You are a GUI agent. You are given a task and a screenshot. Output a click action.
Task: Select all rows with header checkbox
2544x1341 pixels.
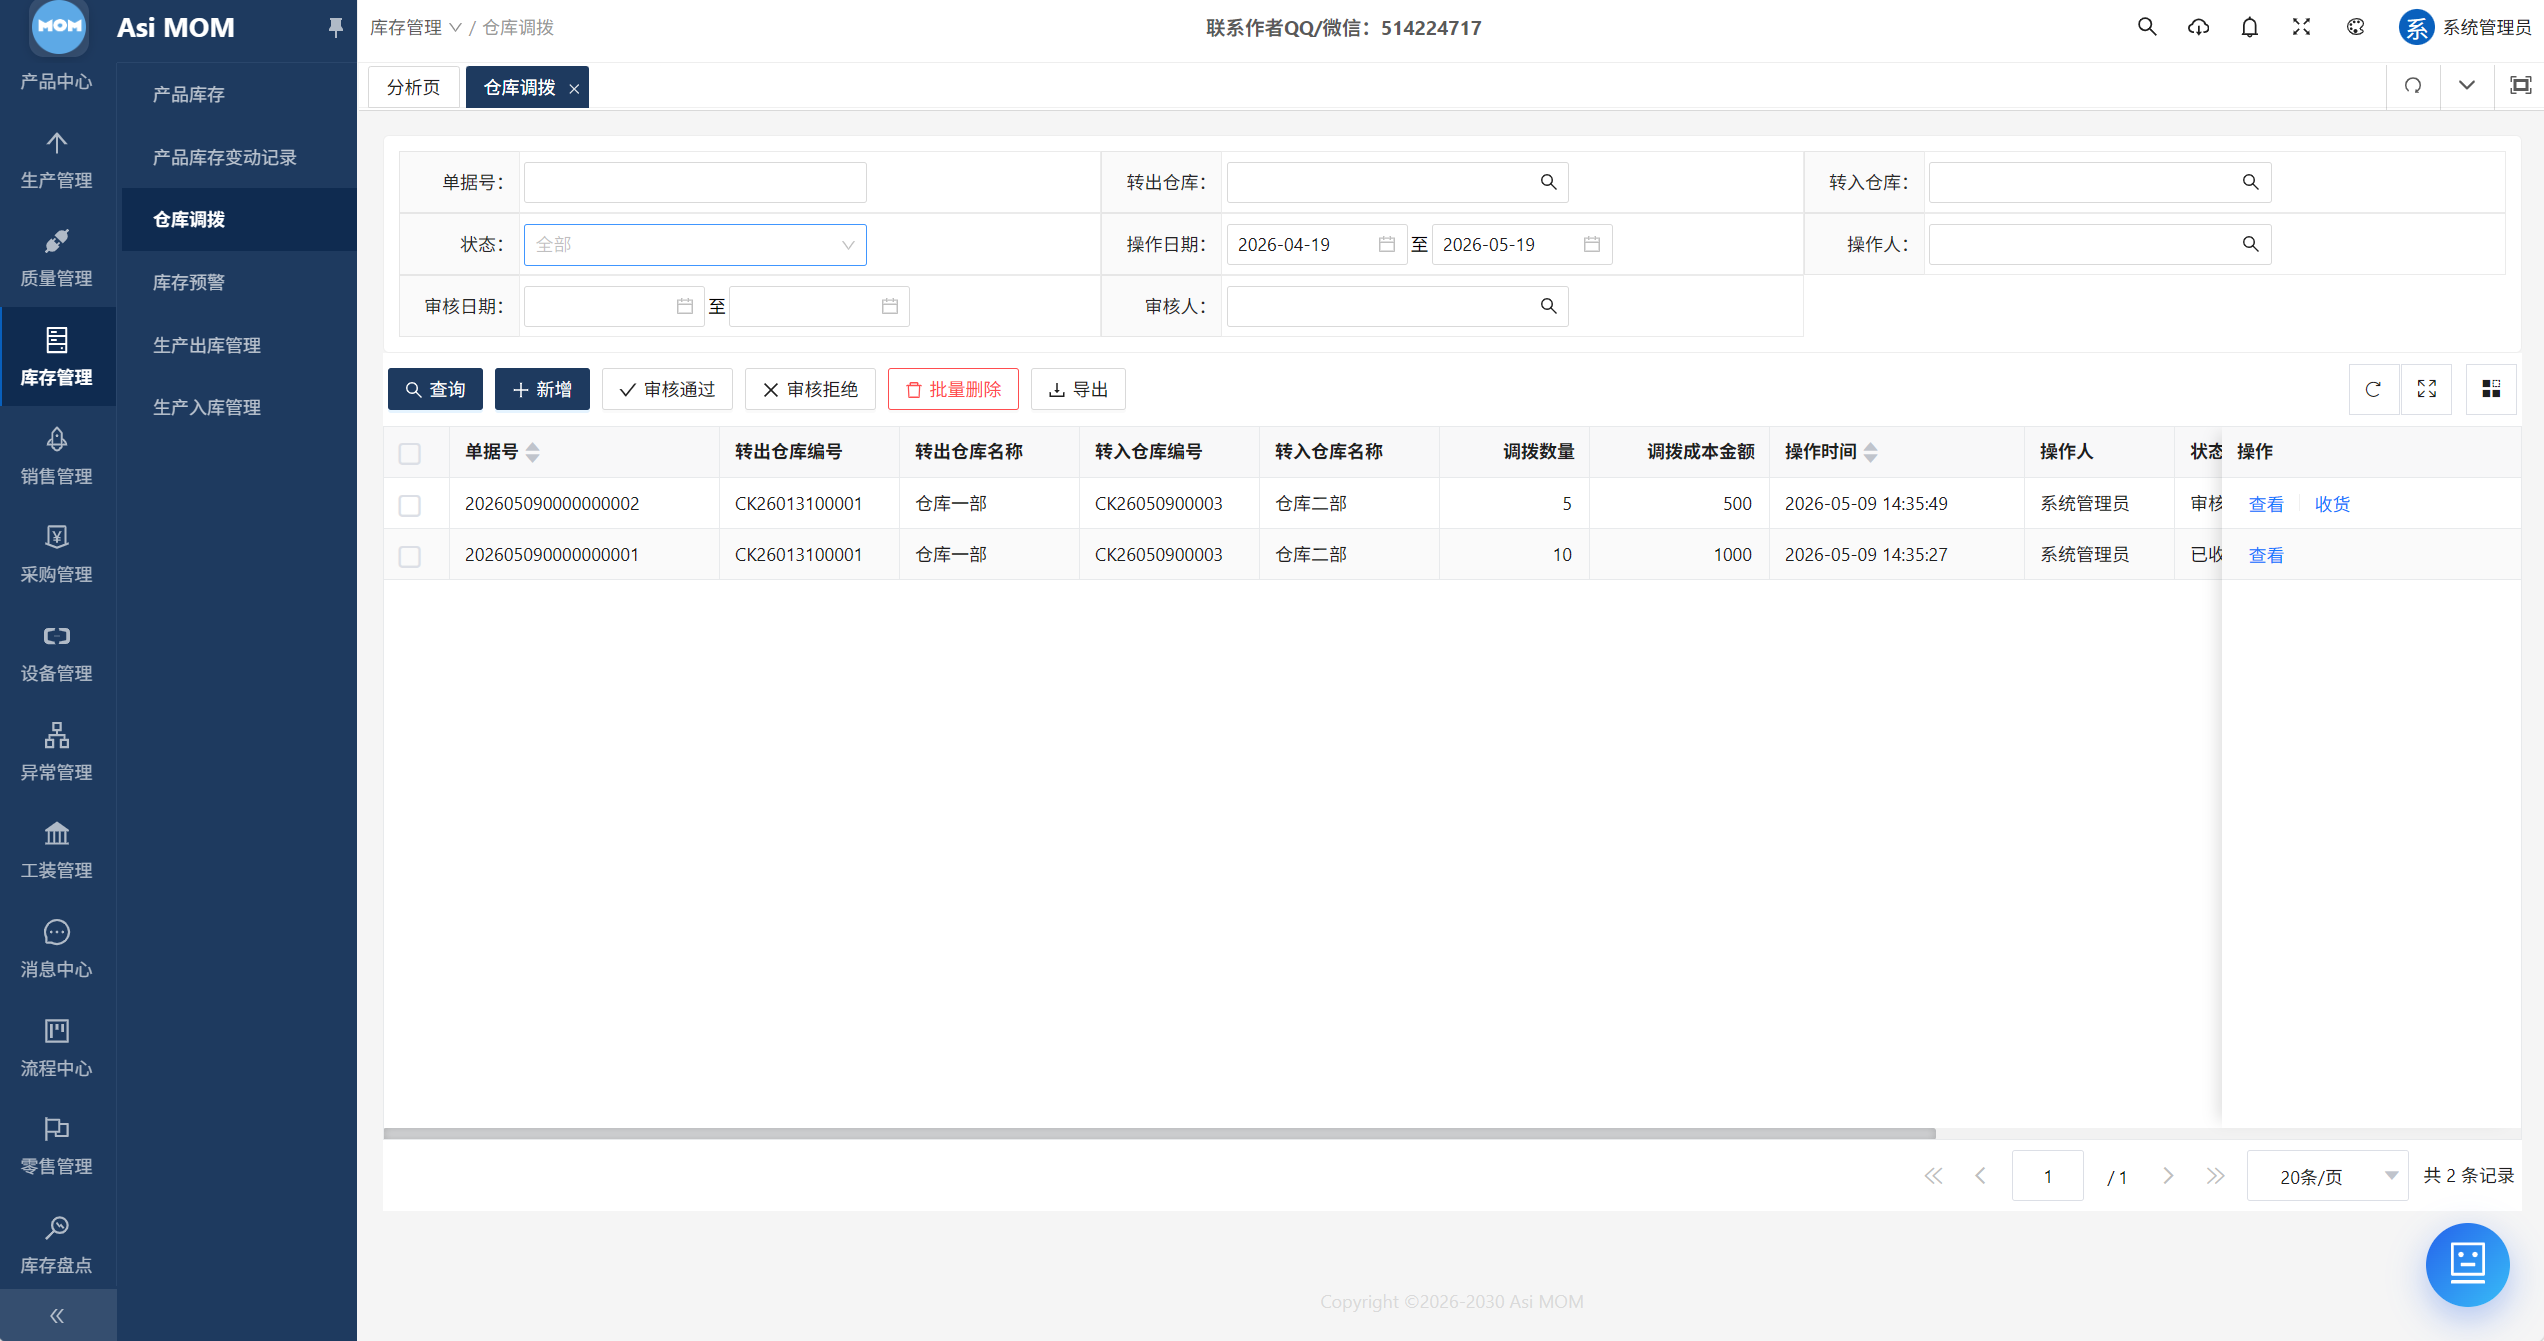pos(410,453)
